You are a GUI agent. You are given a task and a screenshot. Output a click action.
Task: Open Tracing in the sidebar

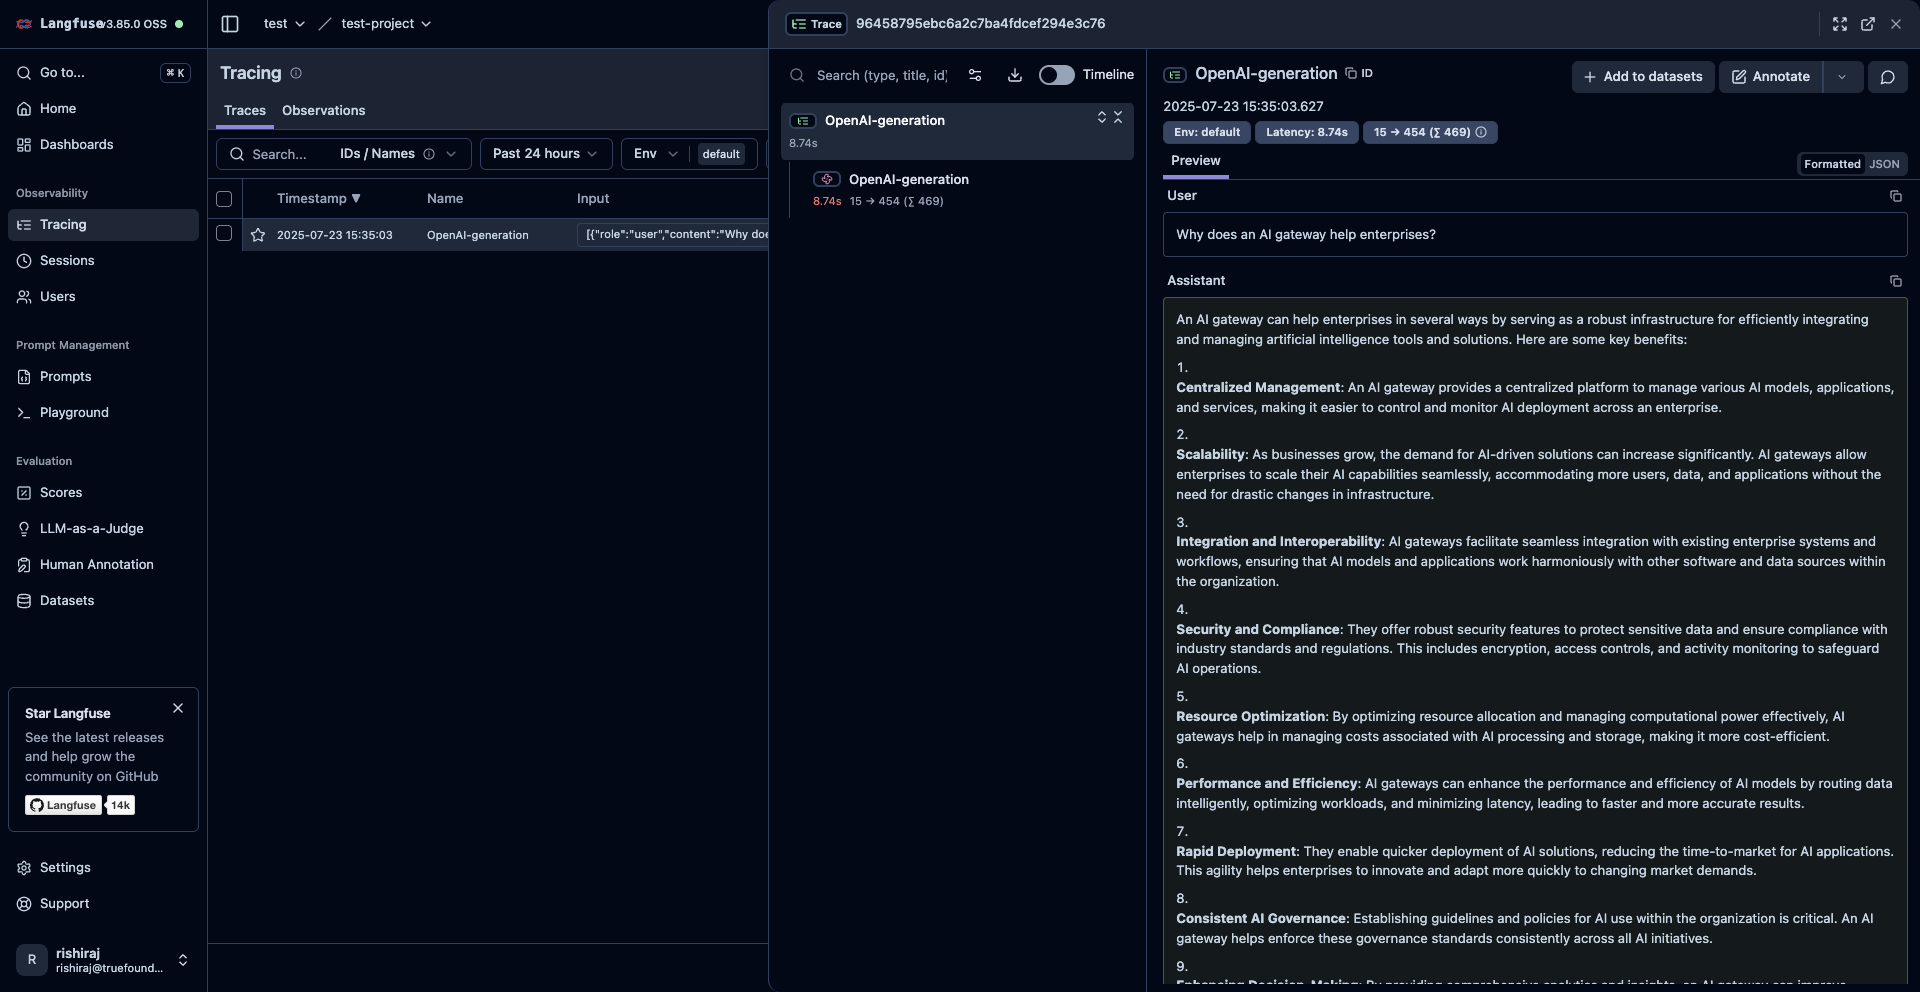pyautogui.click(x=103, y=224)
